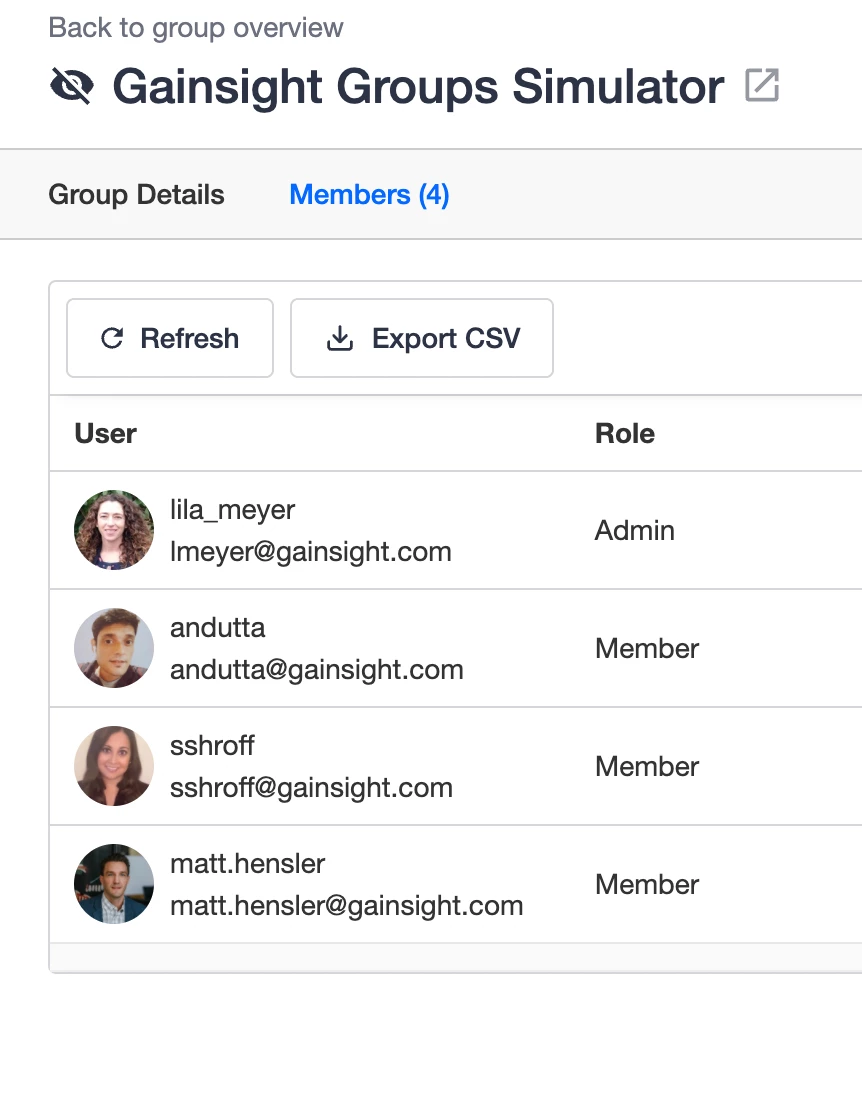Viewport: 862px width, 1110px height.
Task: Select the lila_meyer username text
Action: click(x=232, y=510)
